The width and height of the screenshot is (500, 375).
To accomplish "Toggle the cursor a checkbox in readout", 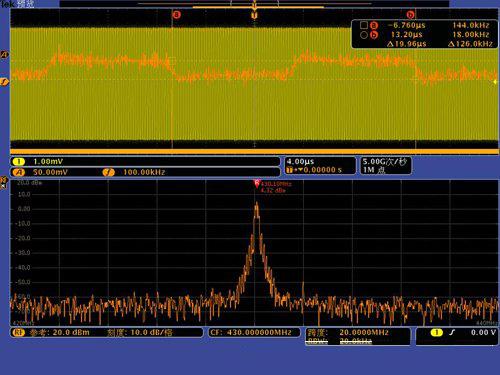I will click(x=364, y=25).
